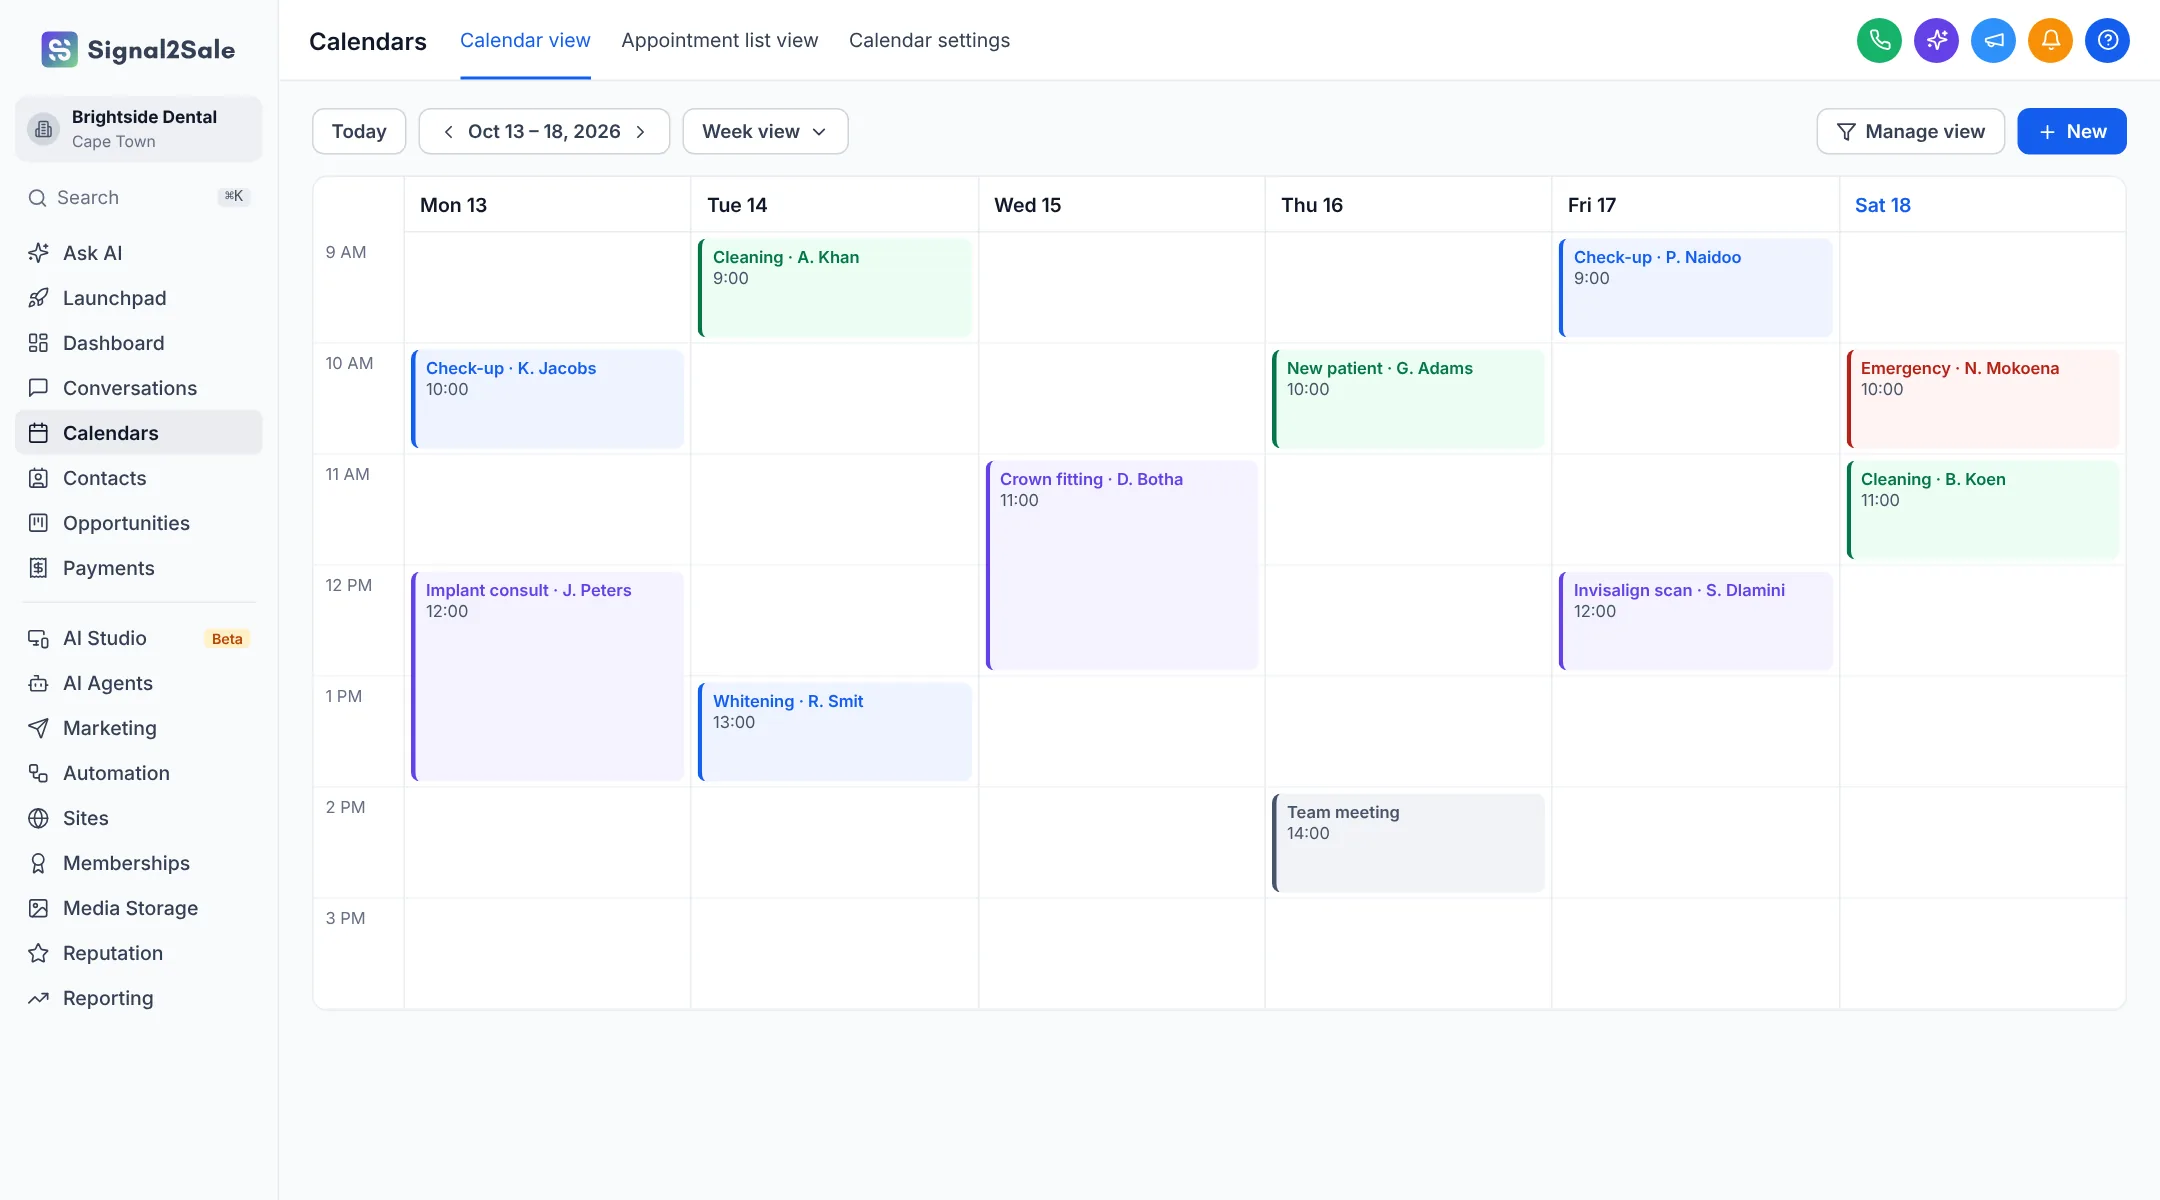This screenshot has height=1200, width=2160.
Task: Select the Calendar view tab
Action: [525, 40]
